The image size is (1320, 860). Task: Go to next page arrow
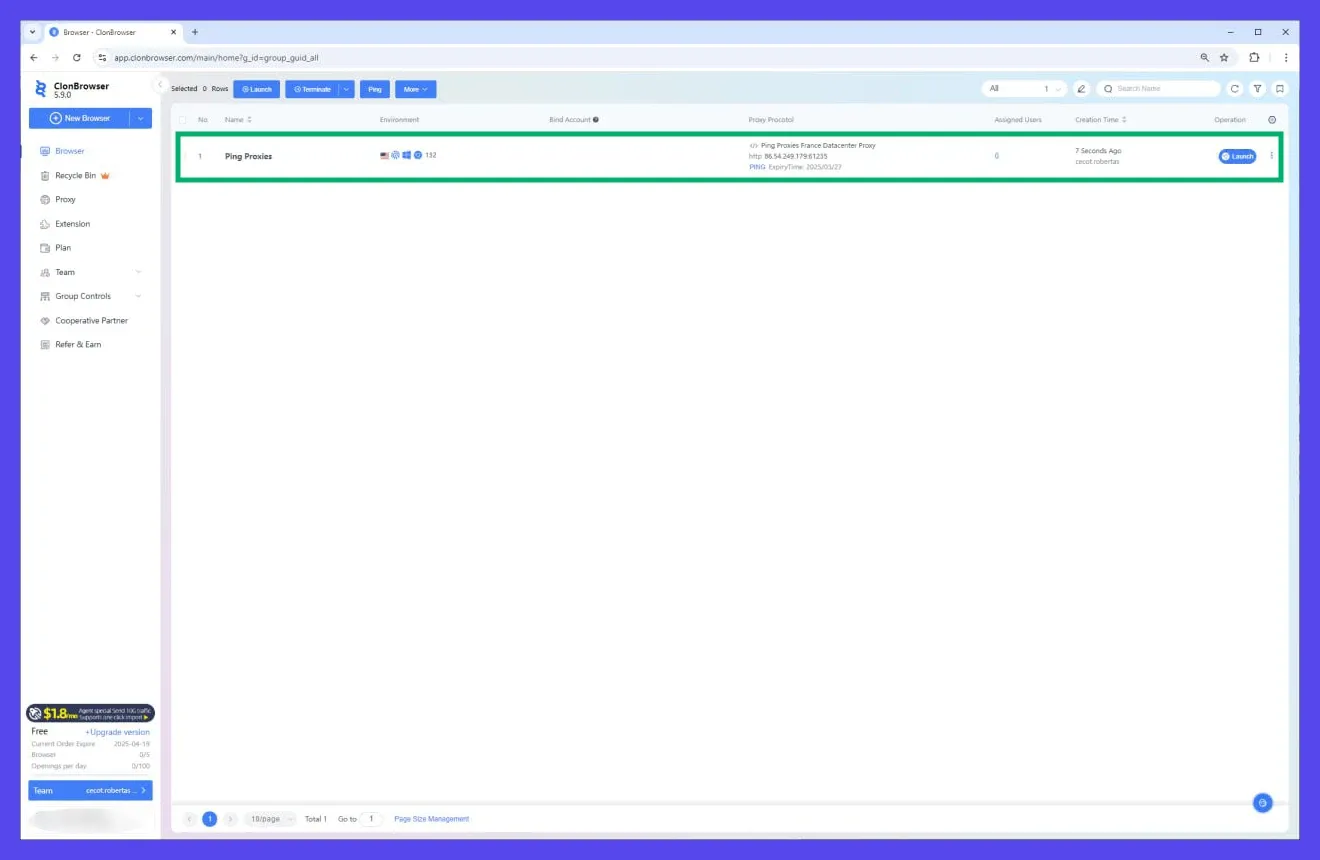230,819
